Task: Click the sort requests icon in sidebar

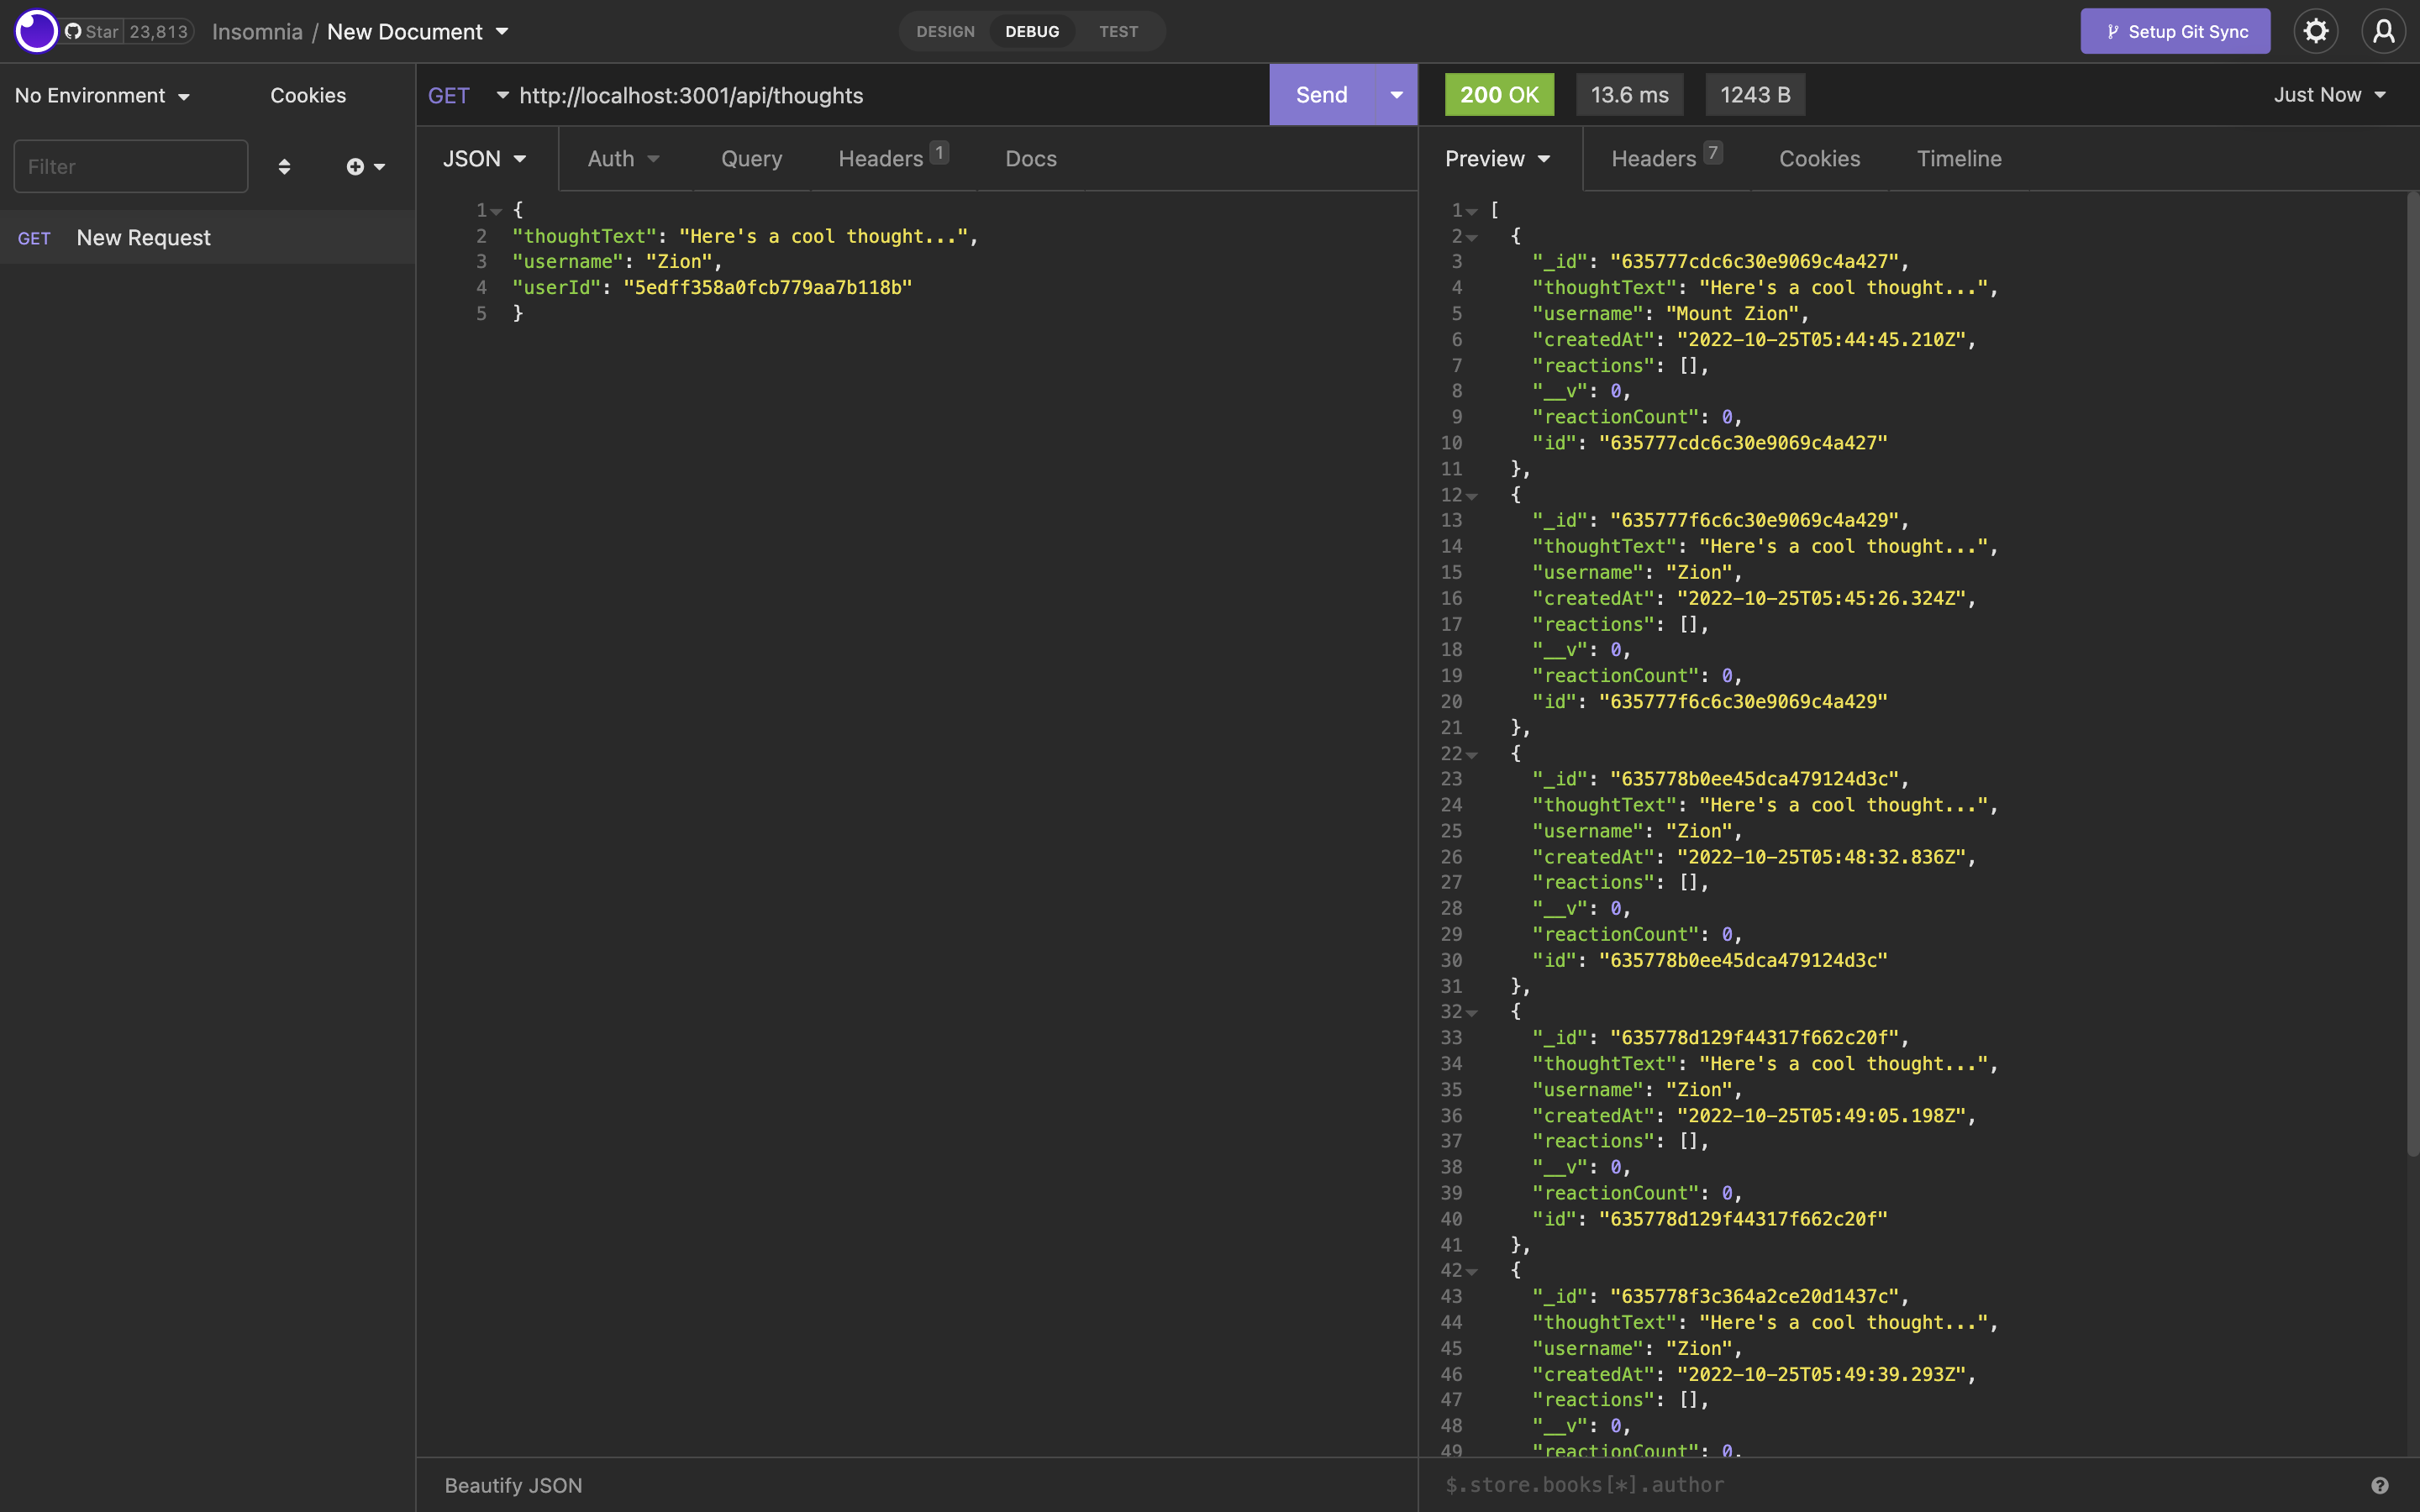Action: point(285,166)
